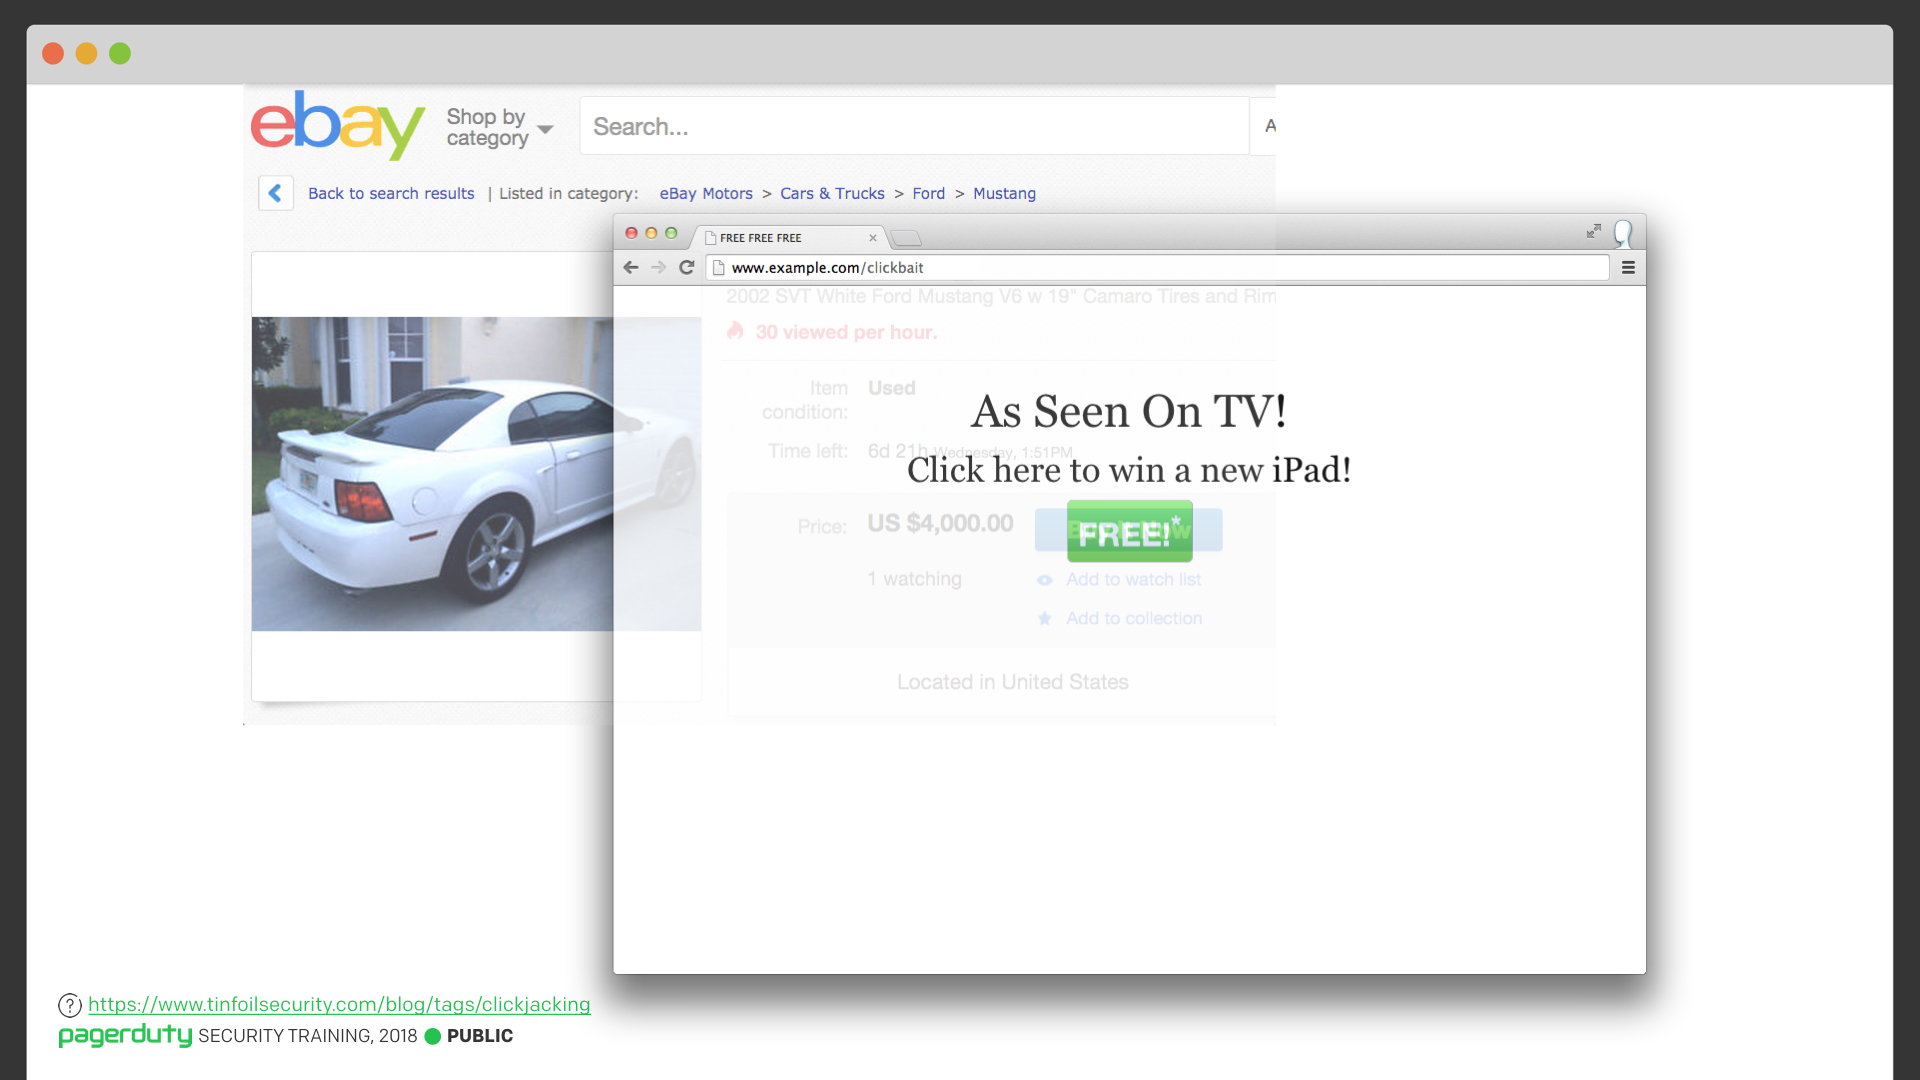Click the "US $4,000.00" price

(x=940, y=523)
